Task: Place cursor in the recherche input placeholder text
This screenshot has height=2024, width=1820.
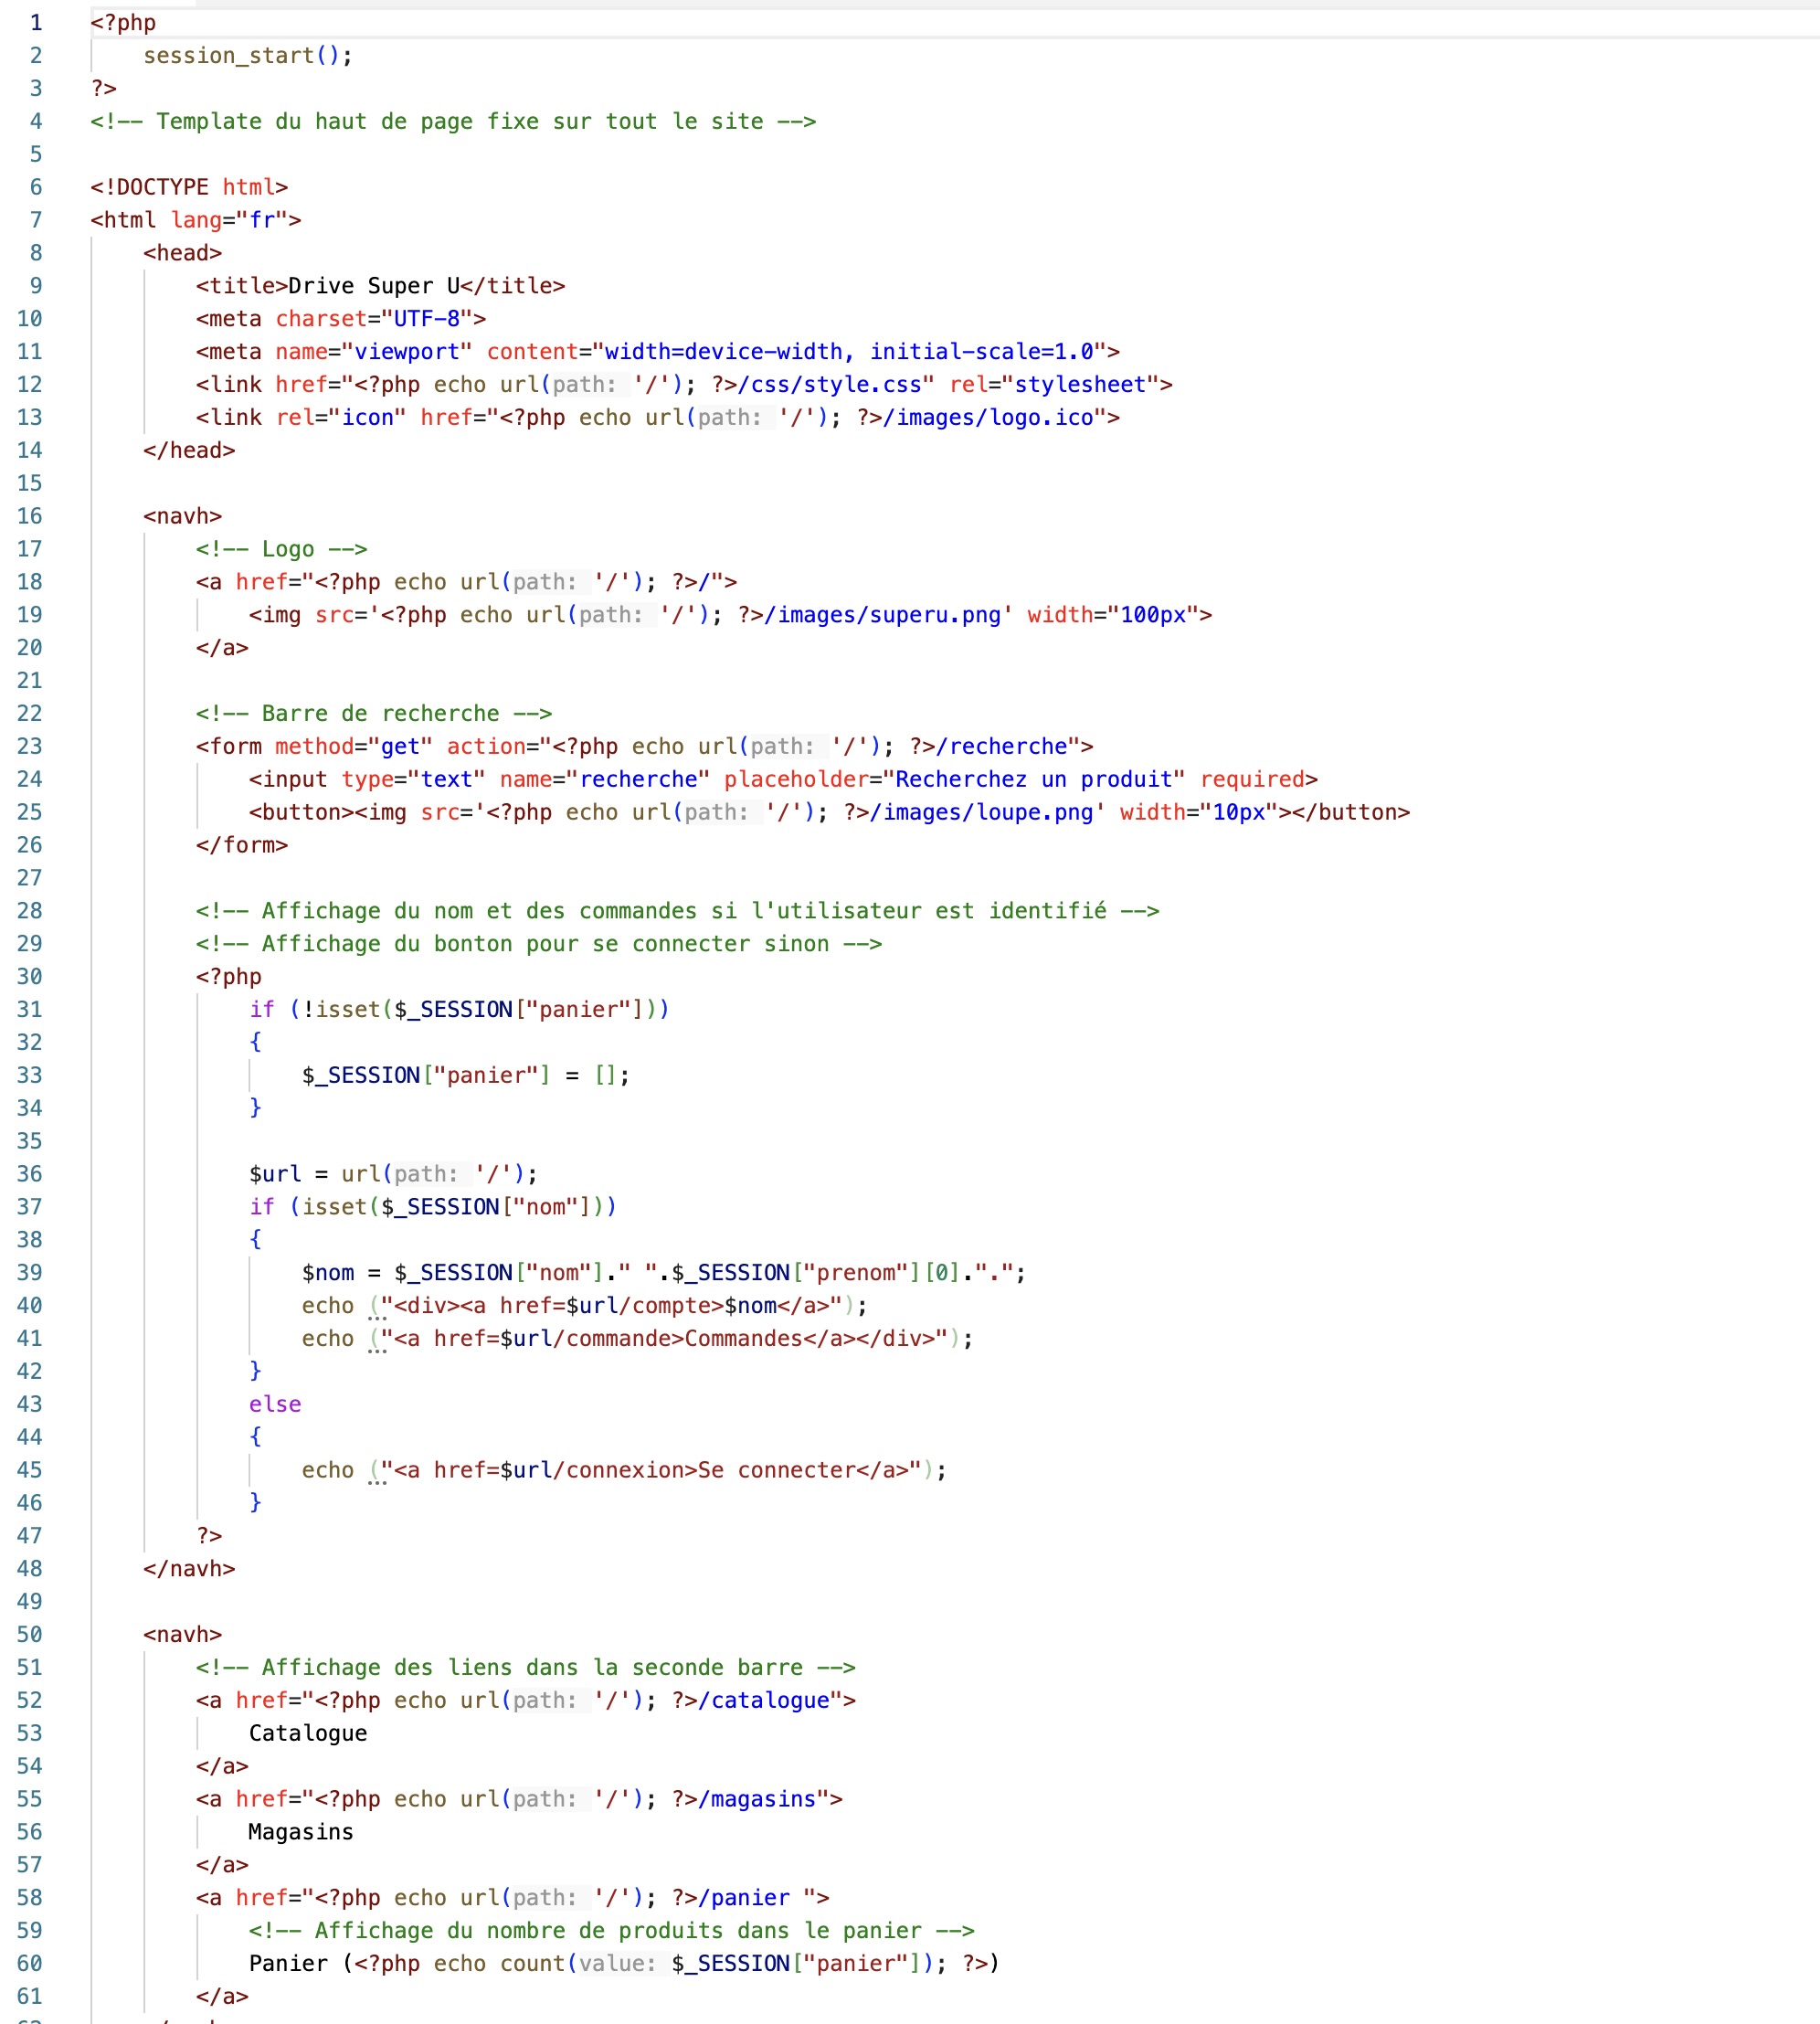Action: [1035, 779]
